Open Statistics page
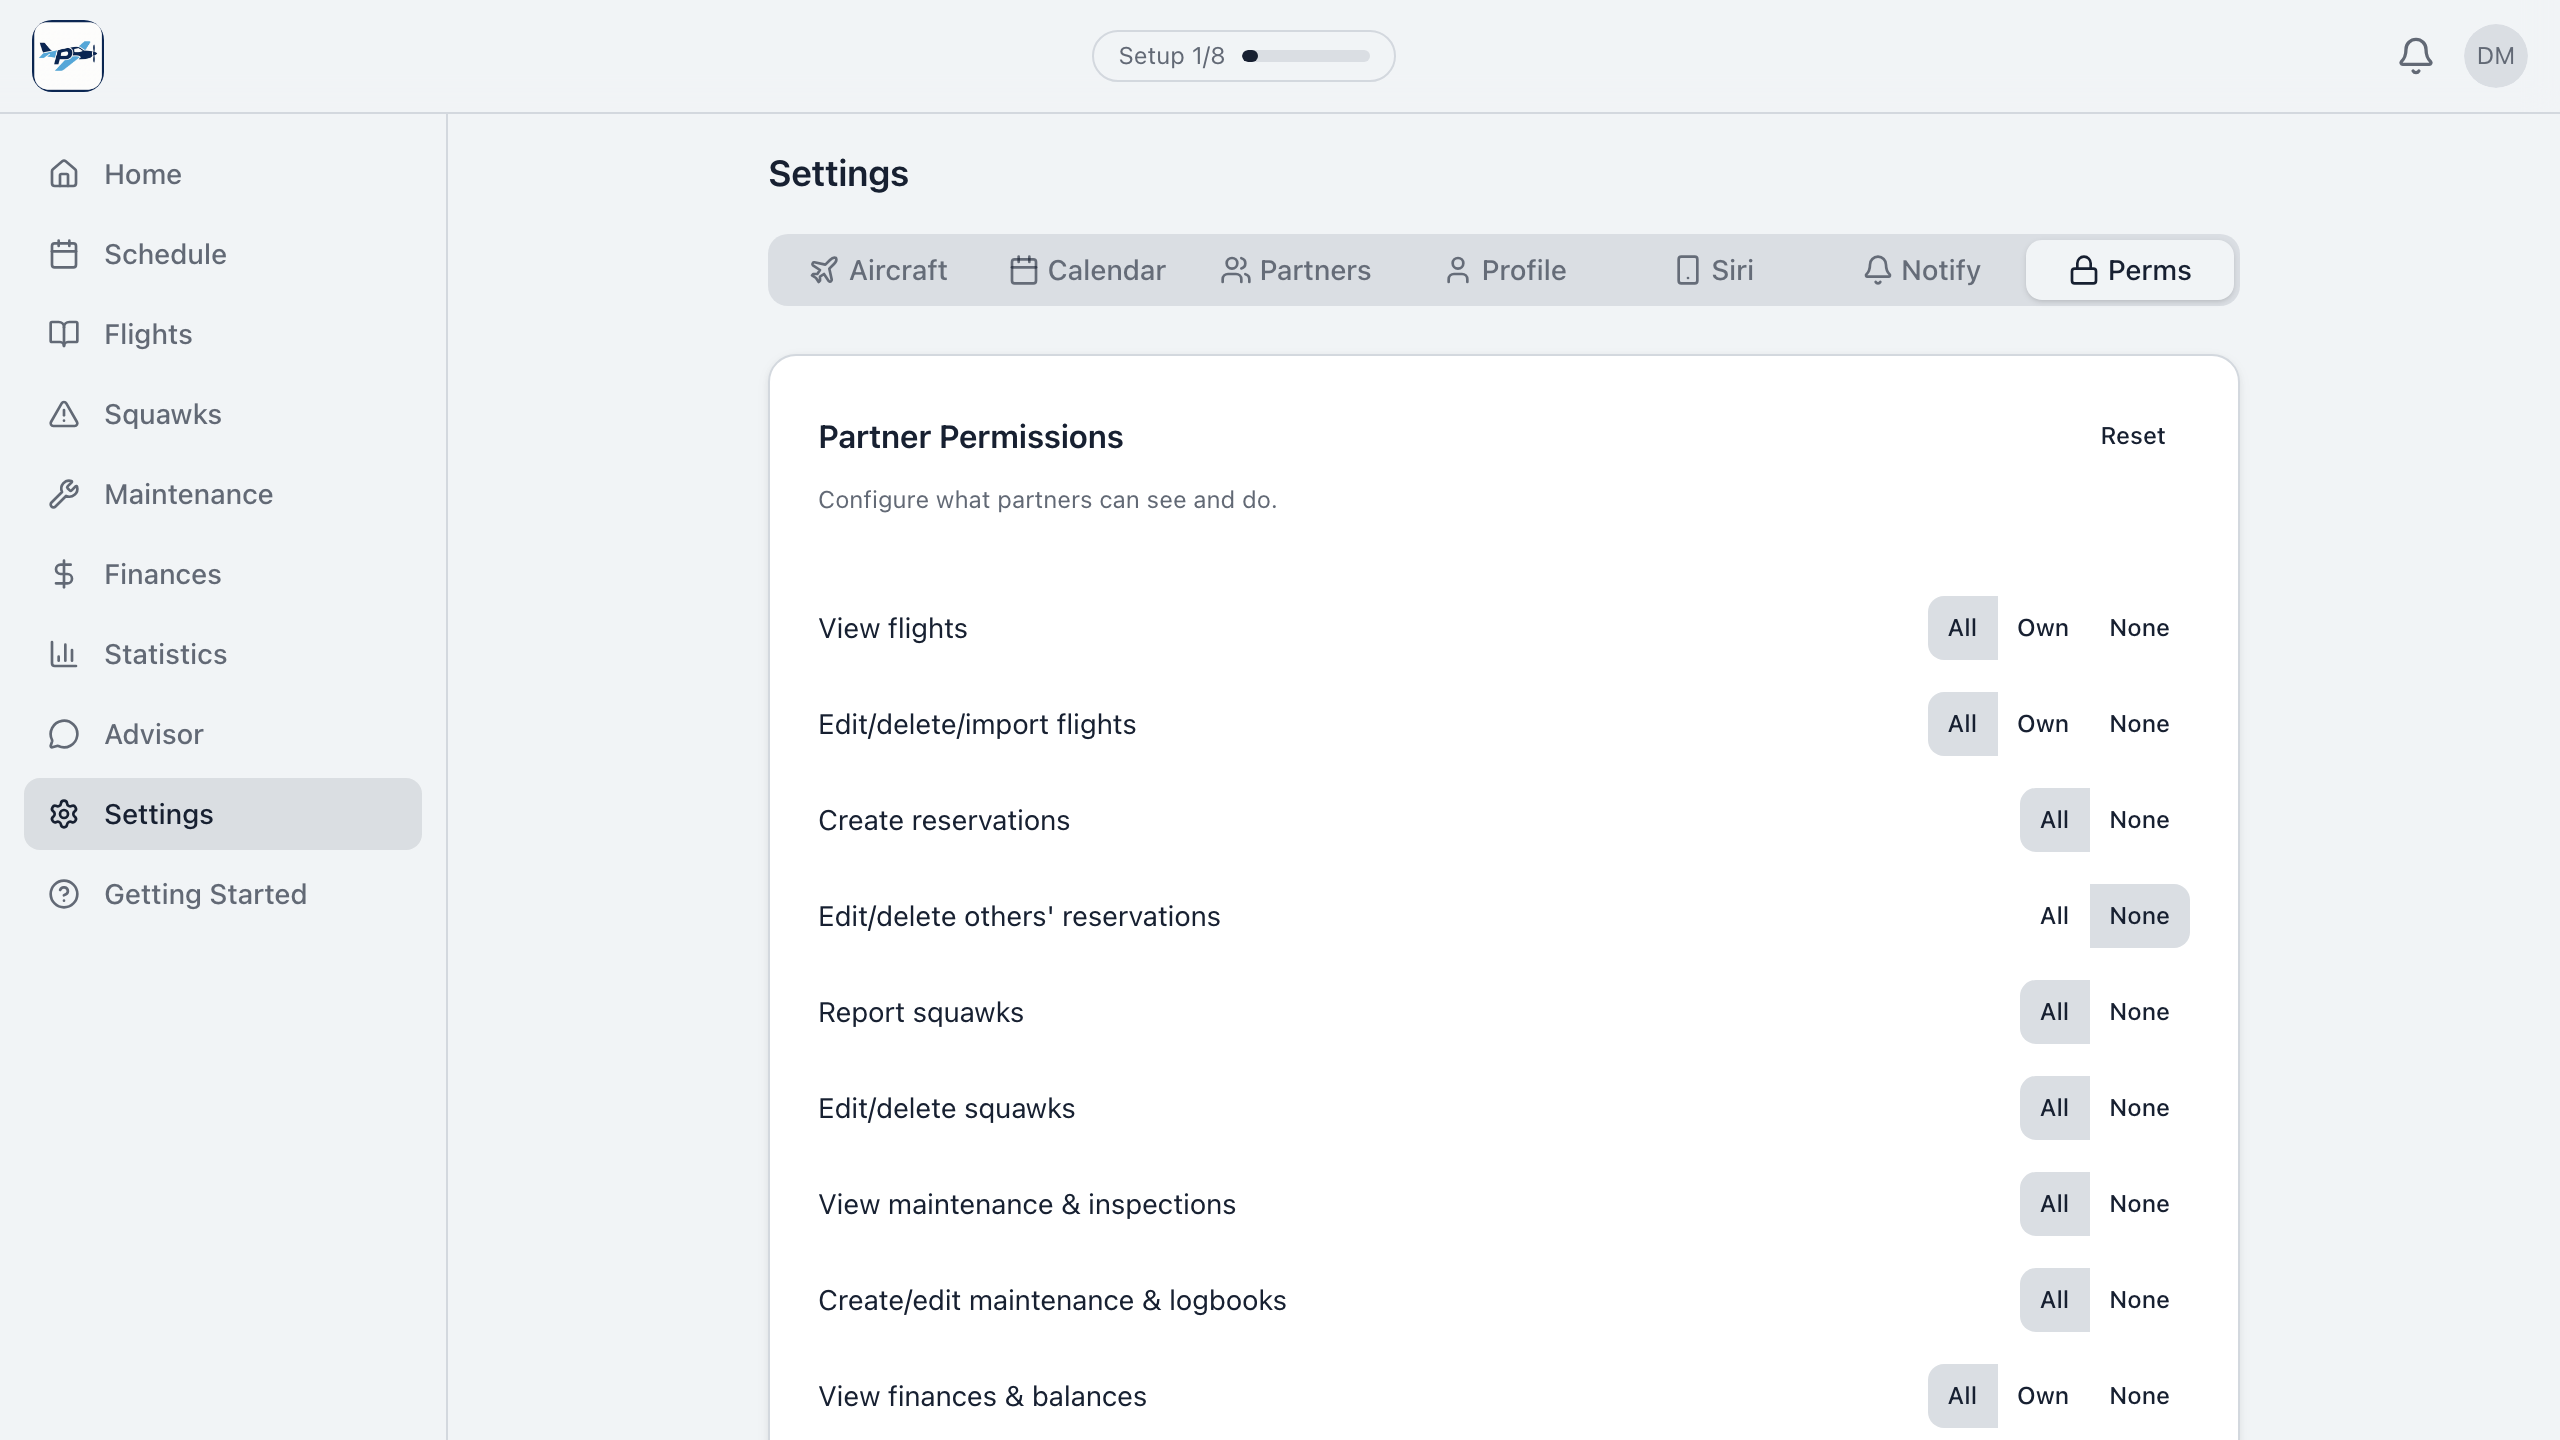Image resolution: width=2560 pixels, height=1440 pixels. [x=223, y=654]
